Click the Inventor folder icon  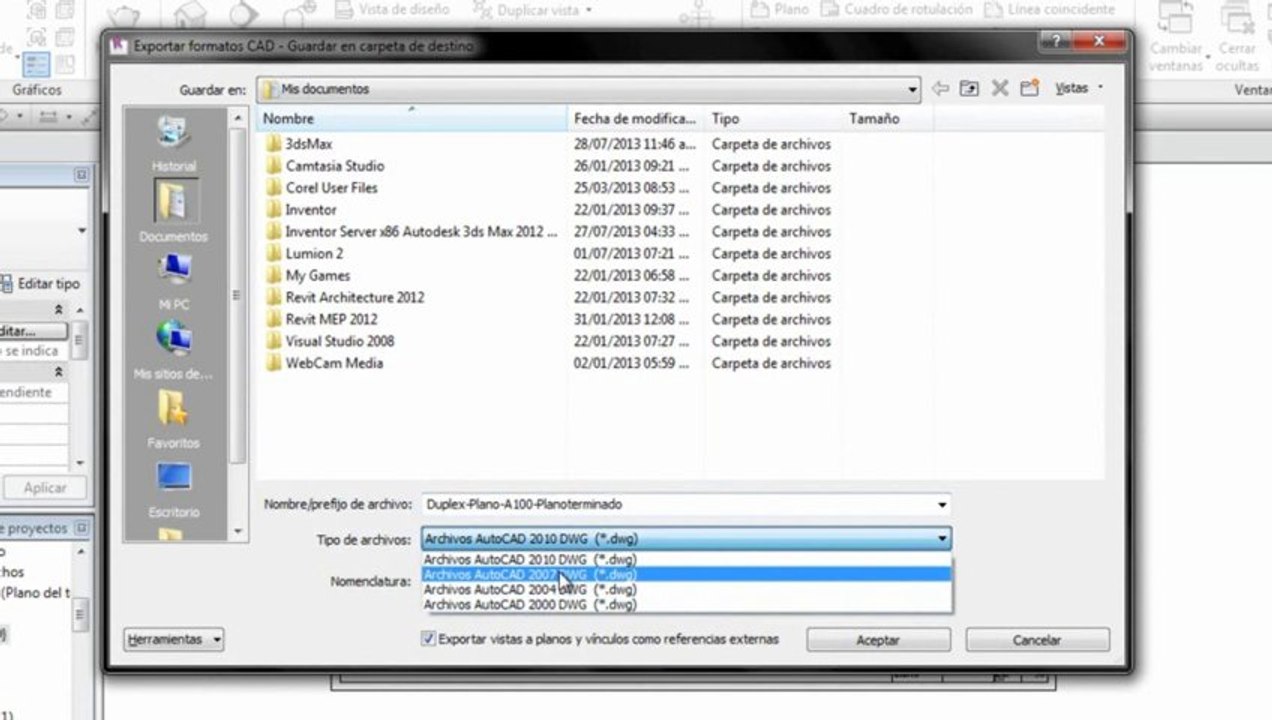click(274, 210)
